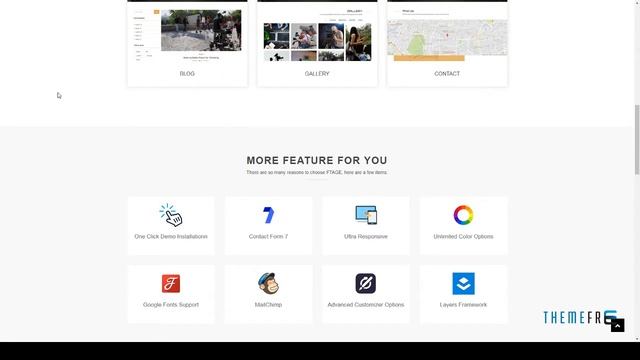Click the scroll-to-top arrow button

[618, 325]
